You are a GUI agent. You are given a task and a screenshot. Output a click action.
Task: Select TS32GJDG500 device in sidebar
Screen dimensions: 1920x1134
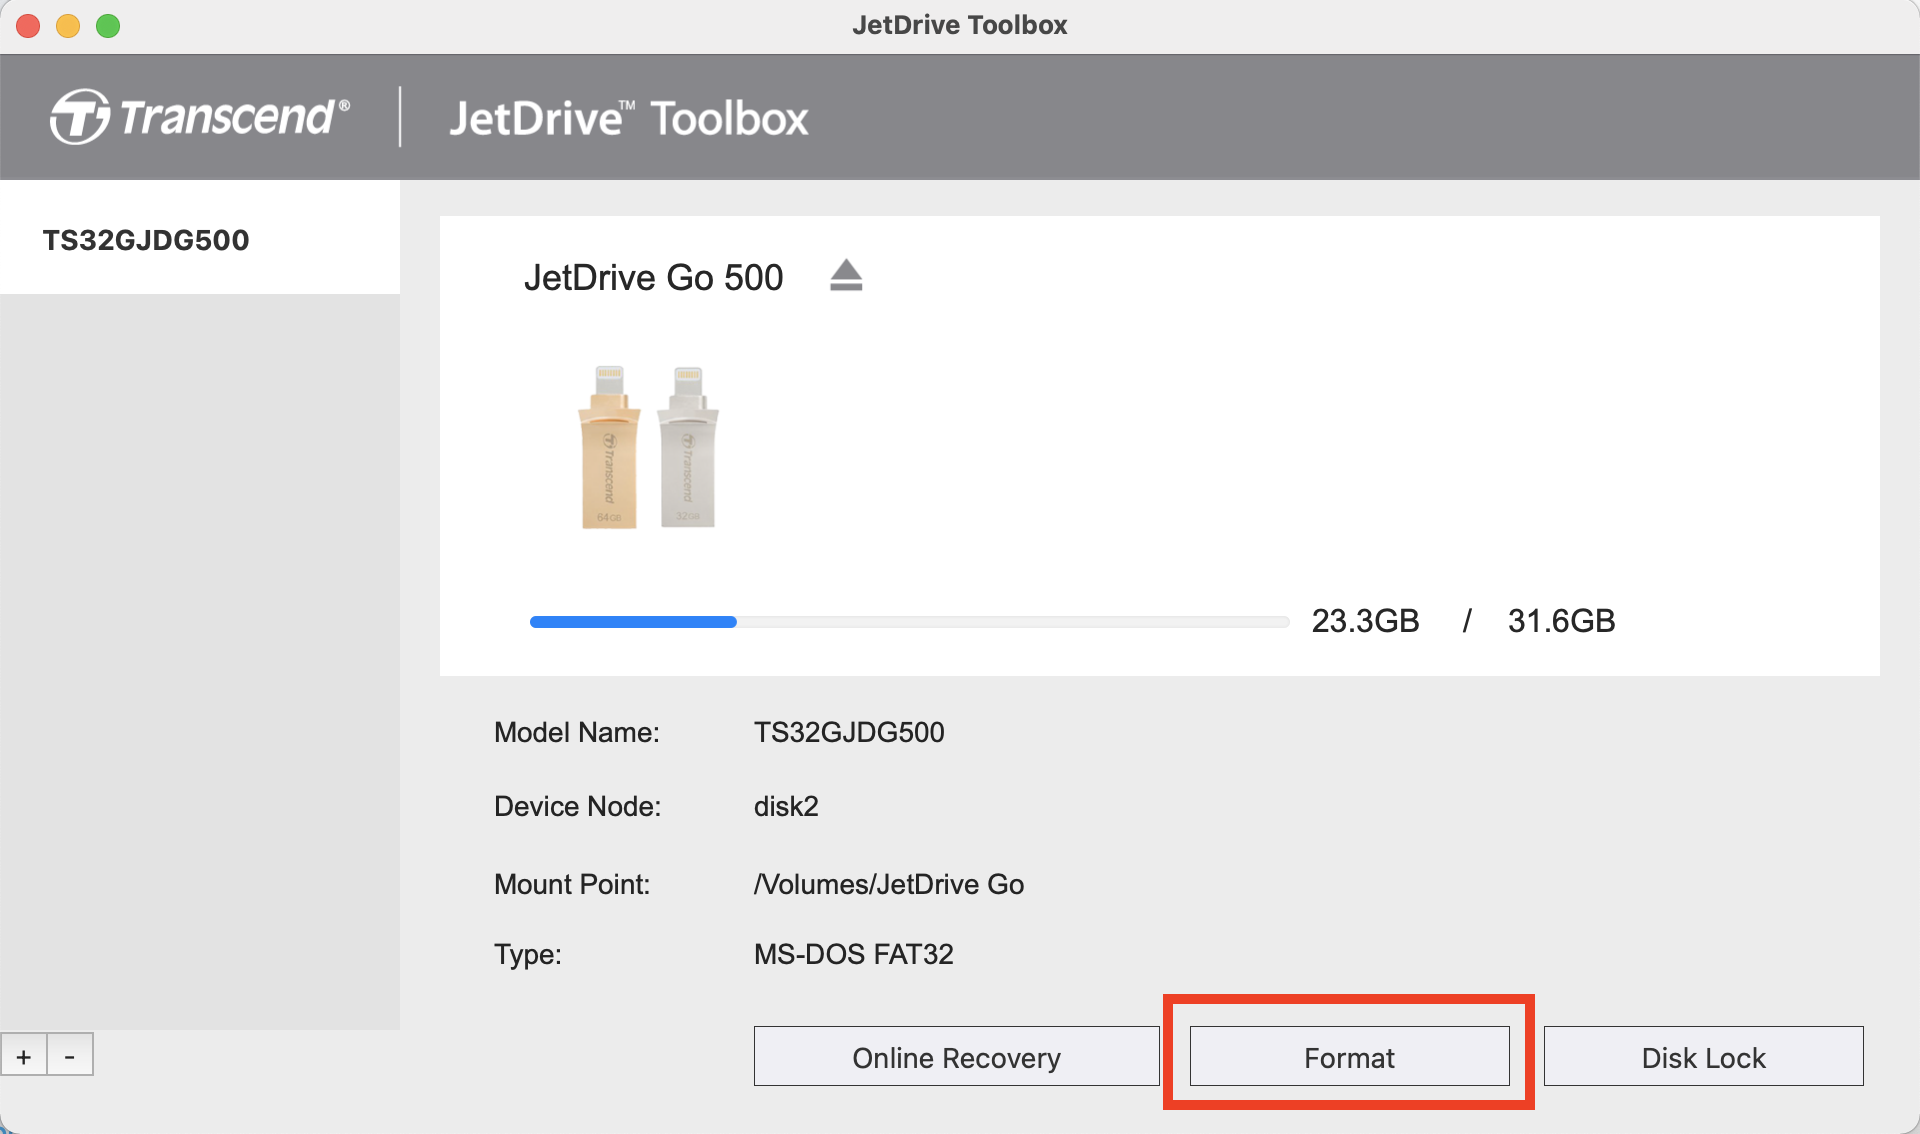[200, 238]
